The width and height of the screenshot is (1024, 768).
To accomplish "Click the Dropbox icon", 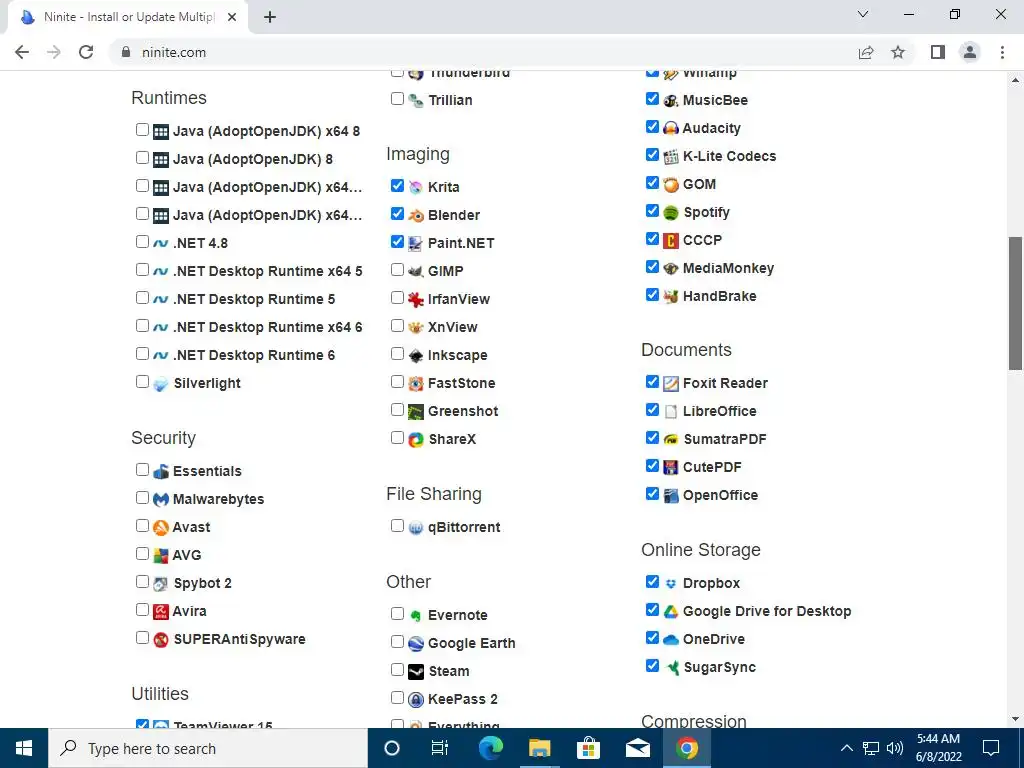I will 671,583.
